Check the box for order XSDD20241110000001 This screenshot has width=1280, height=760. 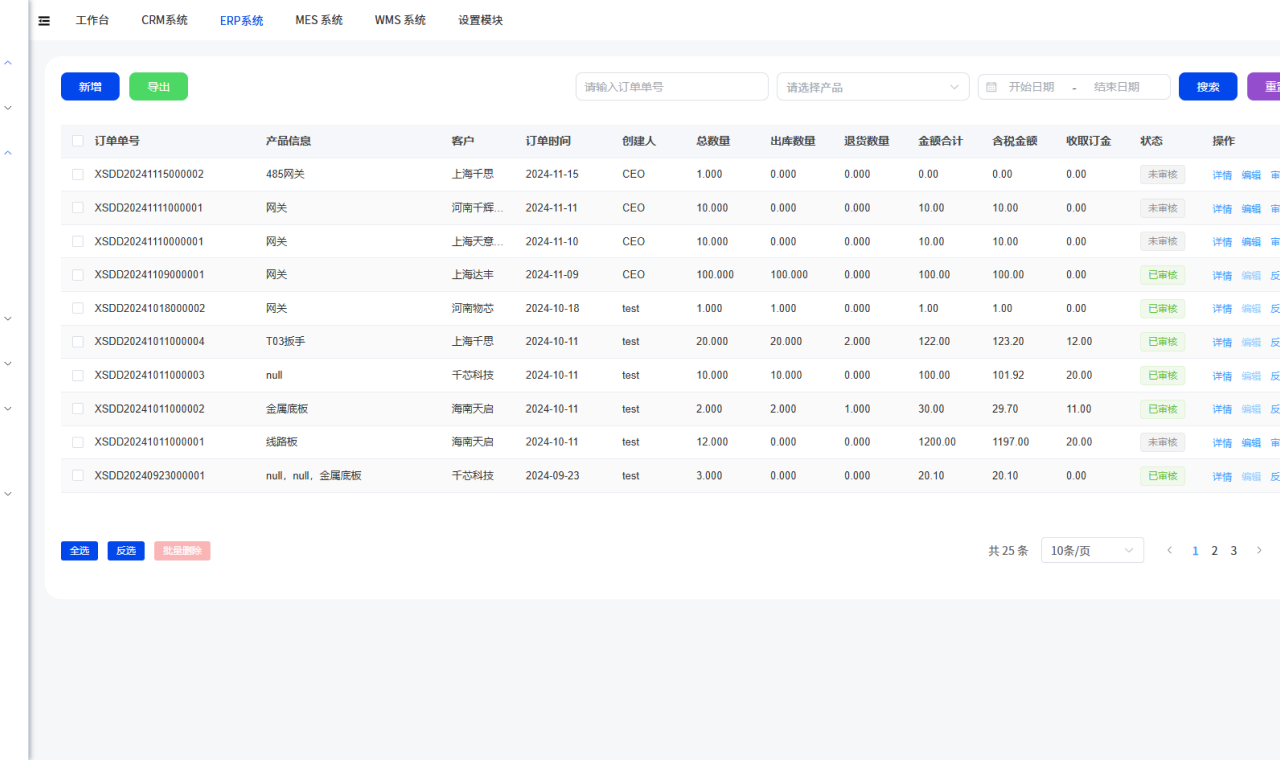[x=78, y=241]
